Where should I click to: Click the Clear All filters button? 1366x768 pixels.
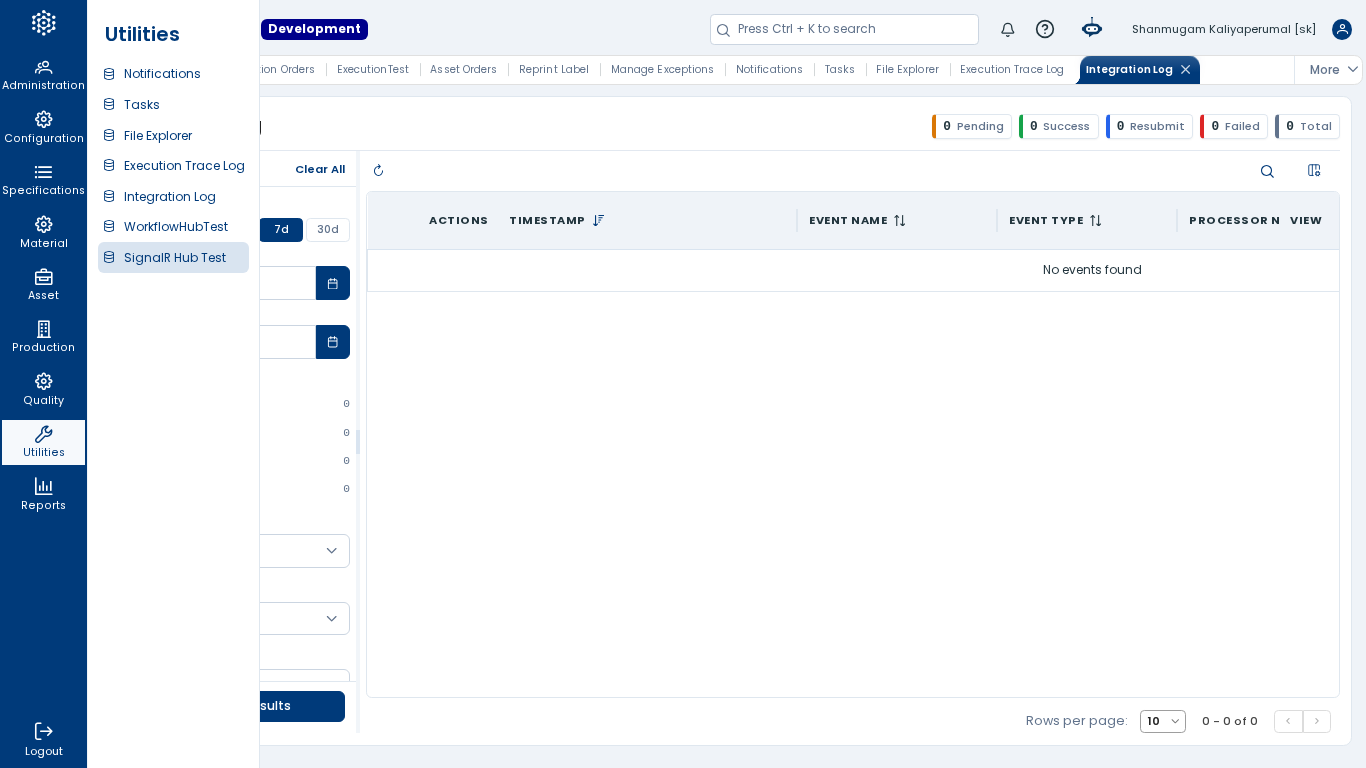[320, 170]
